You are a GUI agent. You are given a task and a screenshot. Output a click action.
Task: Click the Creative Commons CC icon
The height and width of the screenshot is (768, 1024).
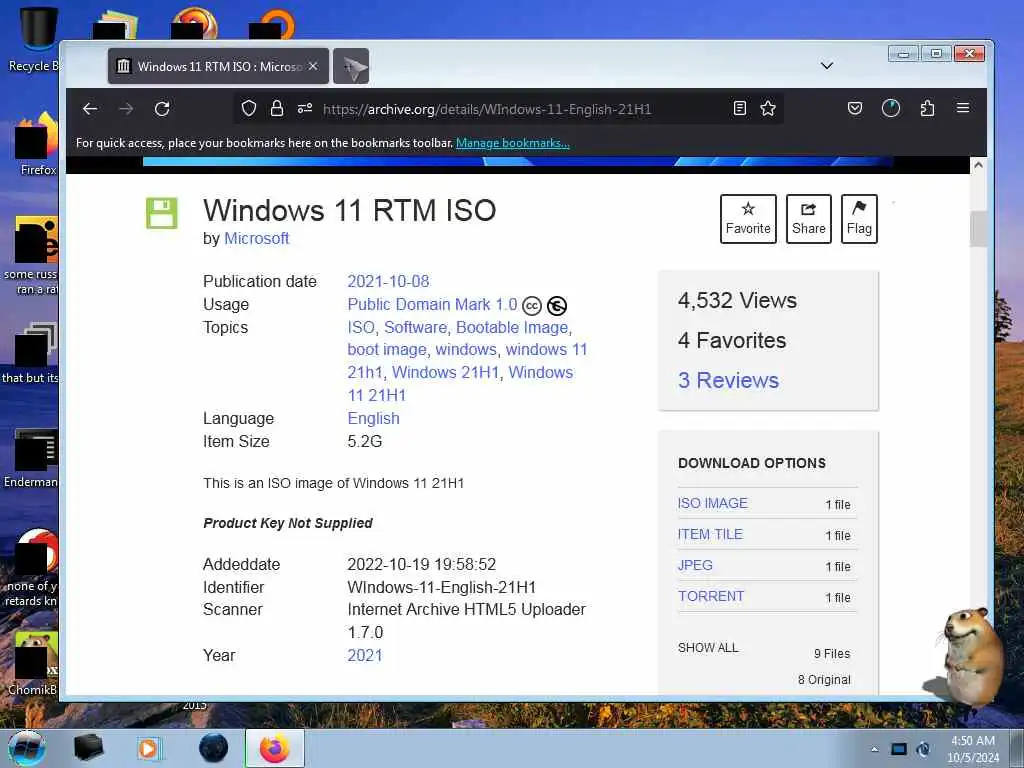(x=532, y=306)
